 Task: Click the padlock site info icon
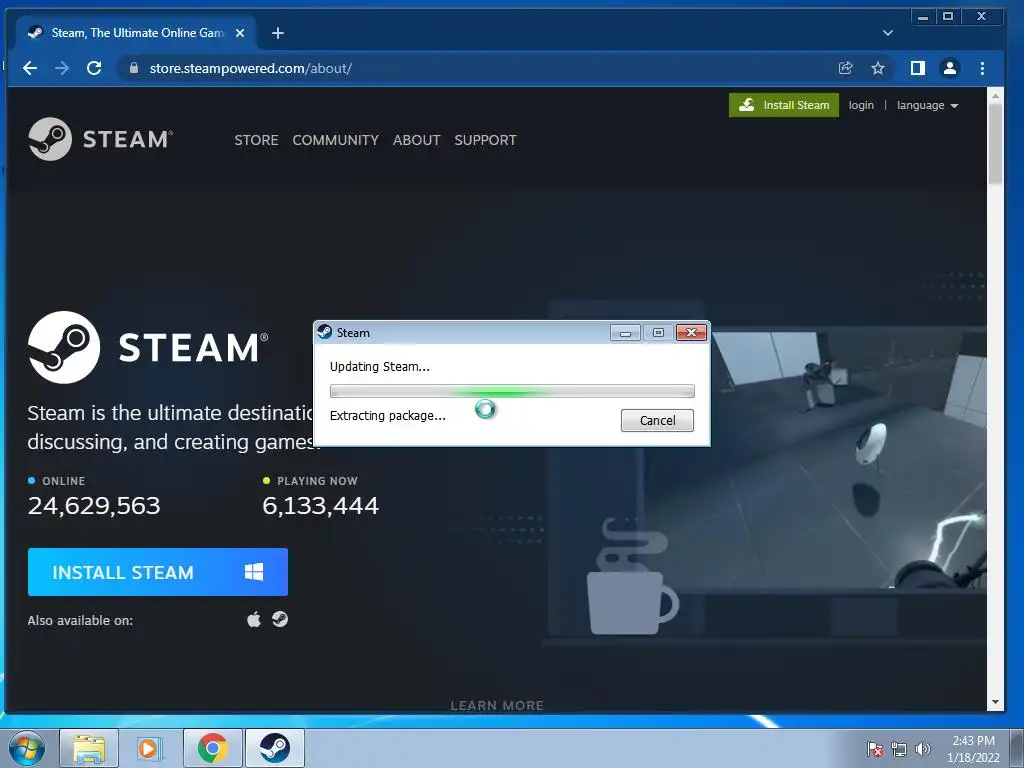click(x=134, y=68)
